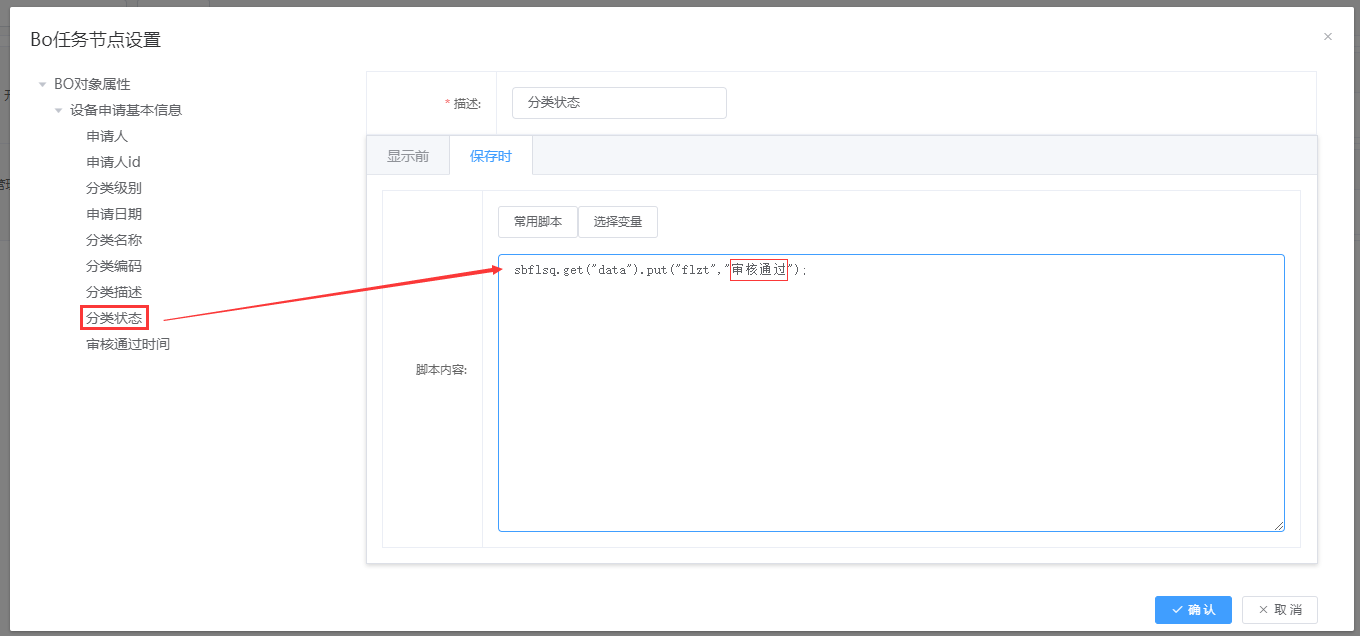Select the 申请日期 field
This screenshot has width=1360, height=636.
[114, 214]
